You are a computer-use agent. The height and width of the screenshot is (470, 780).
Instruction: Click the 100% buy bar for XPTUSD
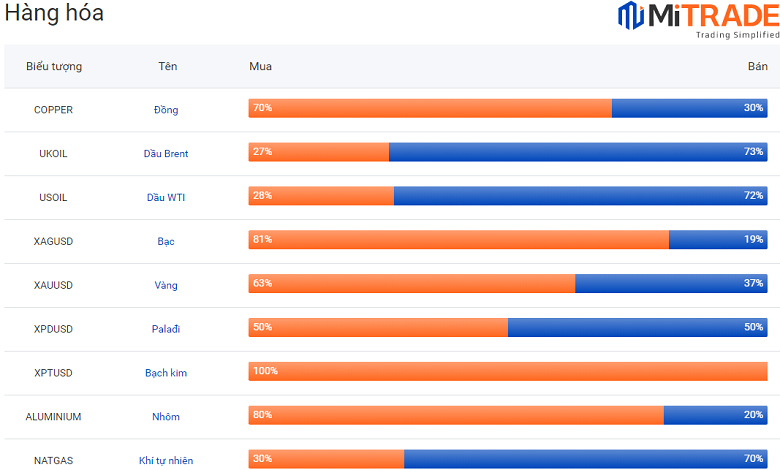tap(508, 371)
